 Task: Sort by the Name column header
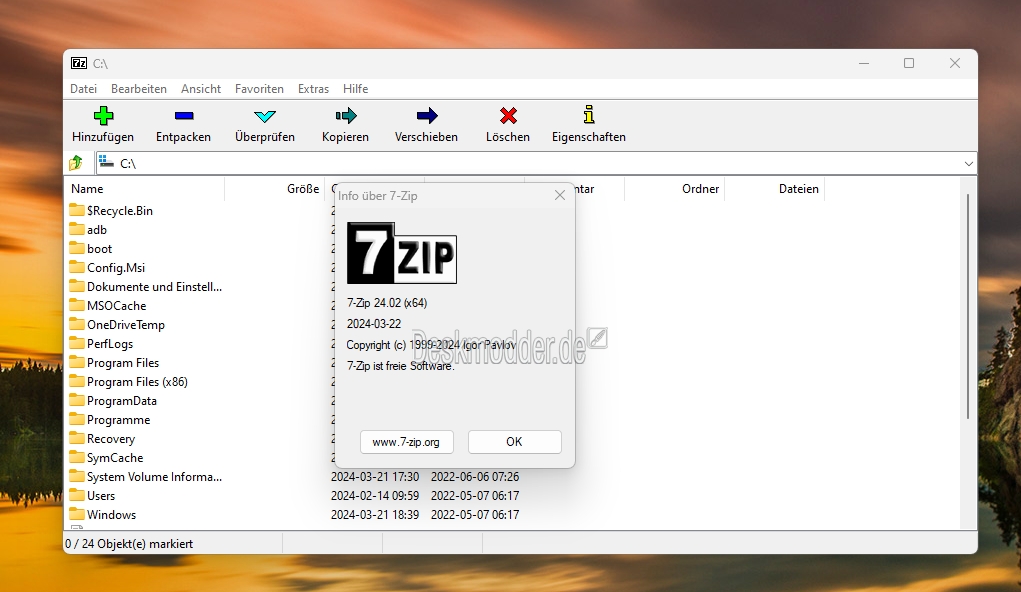coord(145,189)
